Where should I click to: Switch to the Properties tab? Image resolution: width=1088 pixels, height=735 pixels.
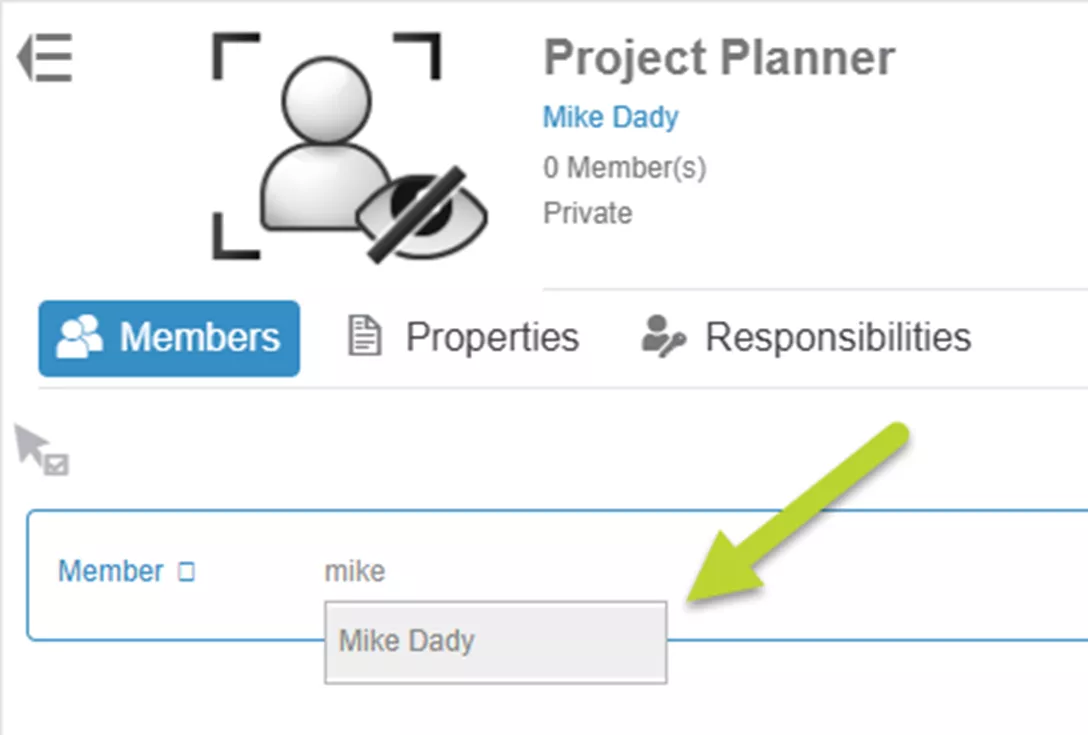coord(492,337)
